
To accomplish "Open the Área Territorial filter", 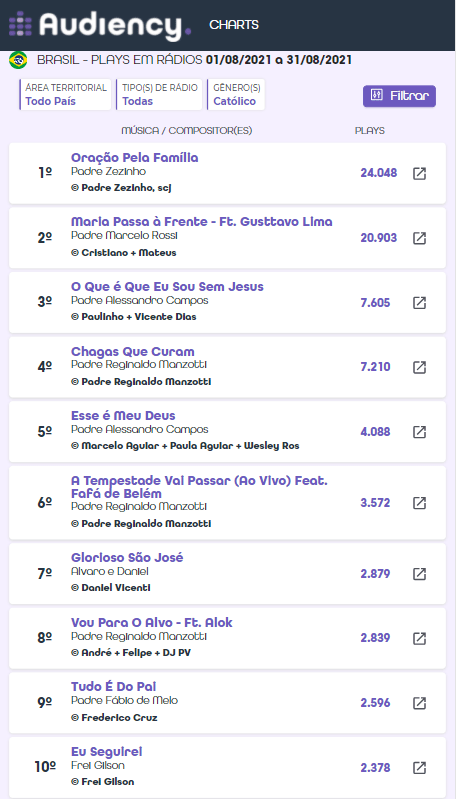I will 65,94.
